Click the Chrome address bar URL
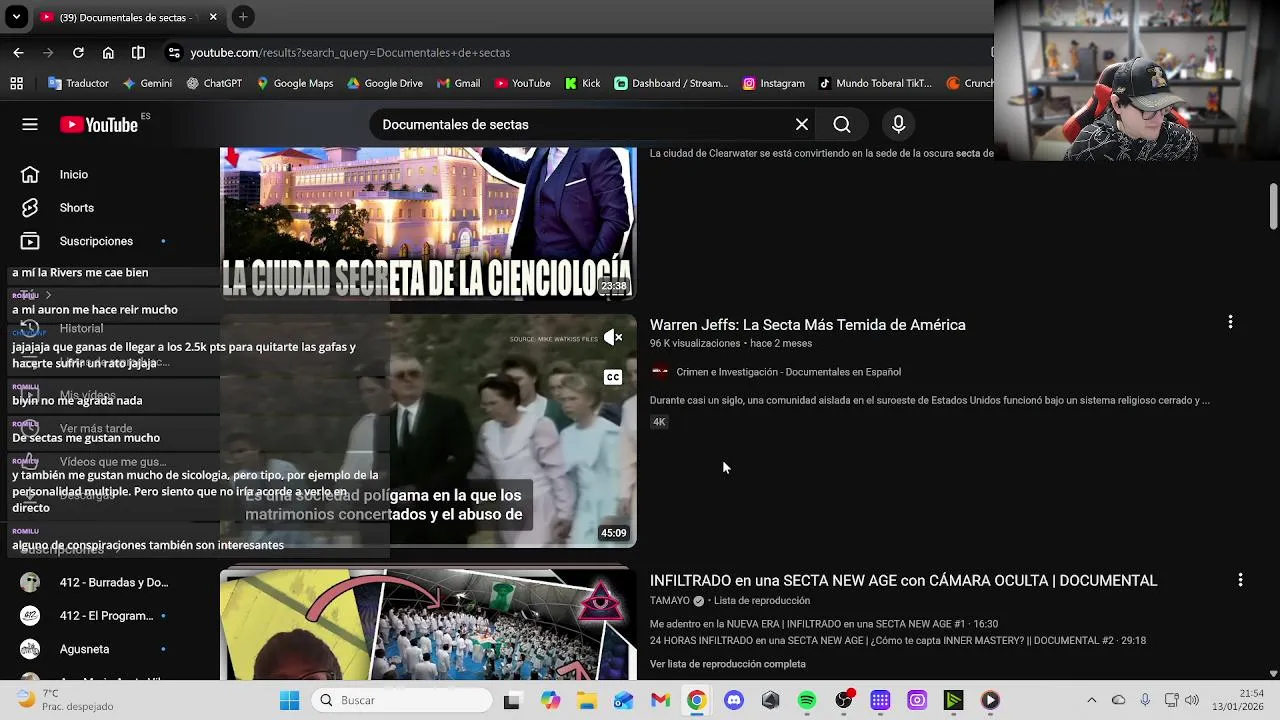This screenshot has height=720, width=1280. coord(350,52)
